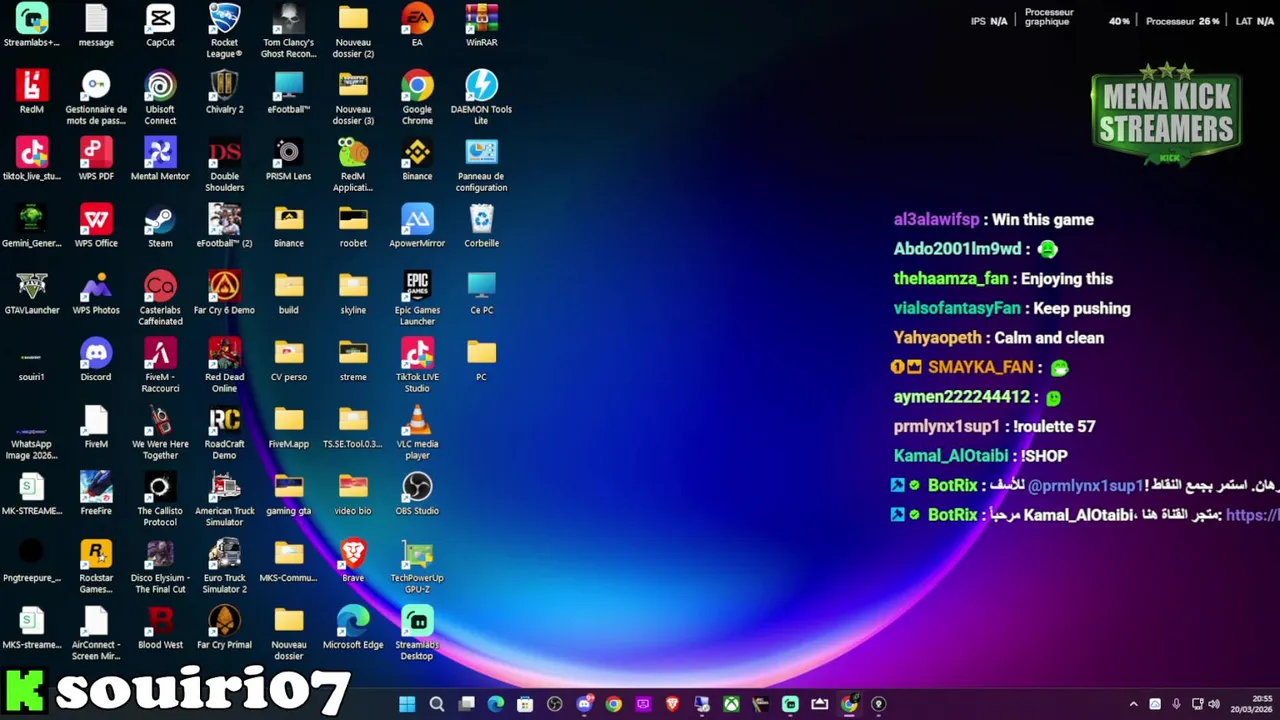This screenshot has width=1280, height=720.
Task: Select the Disco Elysium Final Cut icon
Action: [x=160, y=566]
